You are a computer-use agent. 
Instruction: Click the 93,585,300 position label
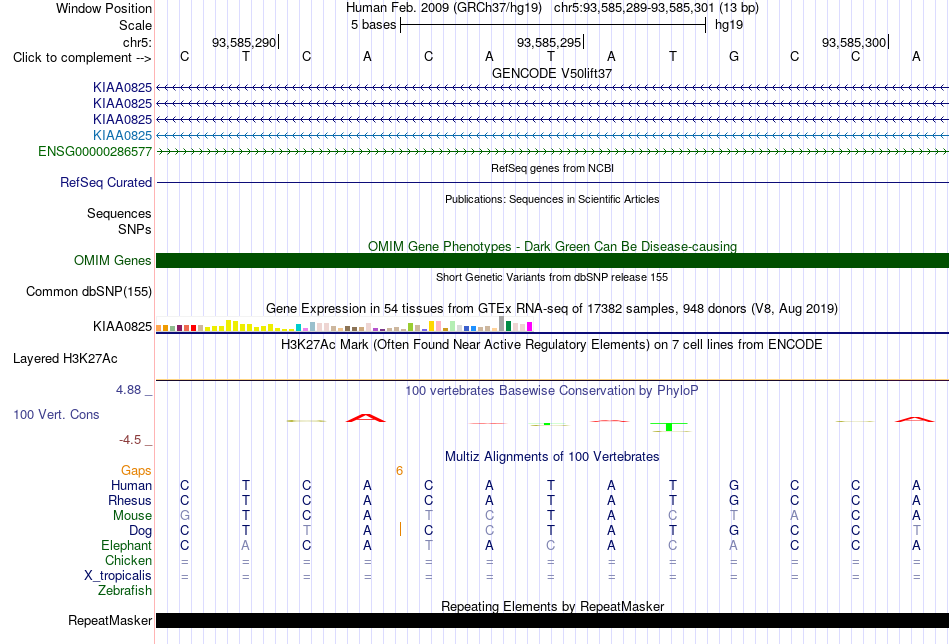pos(854,42)
